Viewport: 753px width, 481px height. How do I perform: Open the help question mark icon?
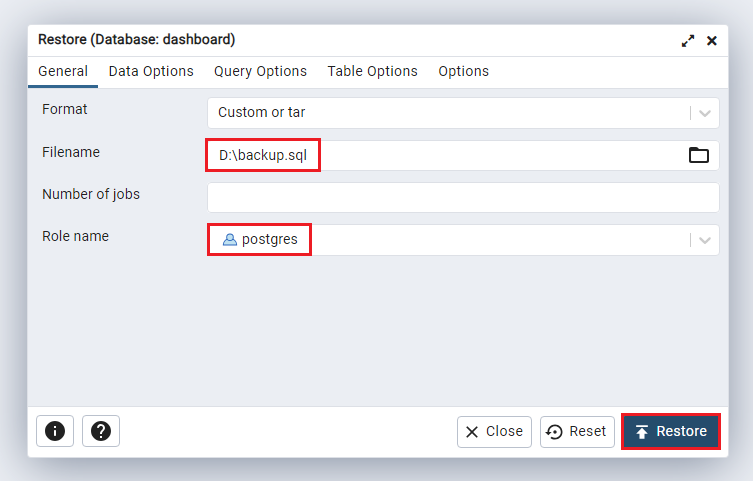(101, 431)
